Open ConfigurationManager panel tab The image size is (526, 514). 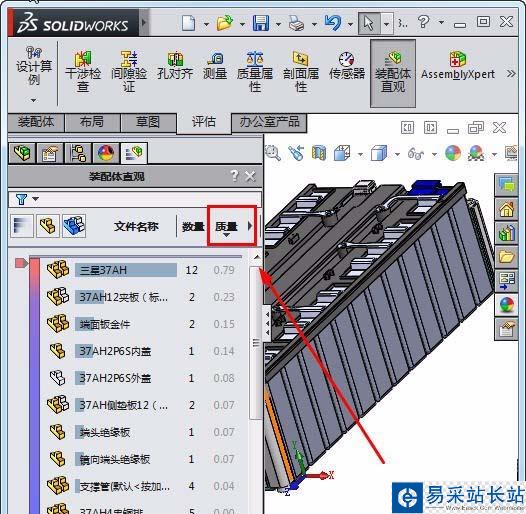point(78,153)
